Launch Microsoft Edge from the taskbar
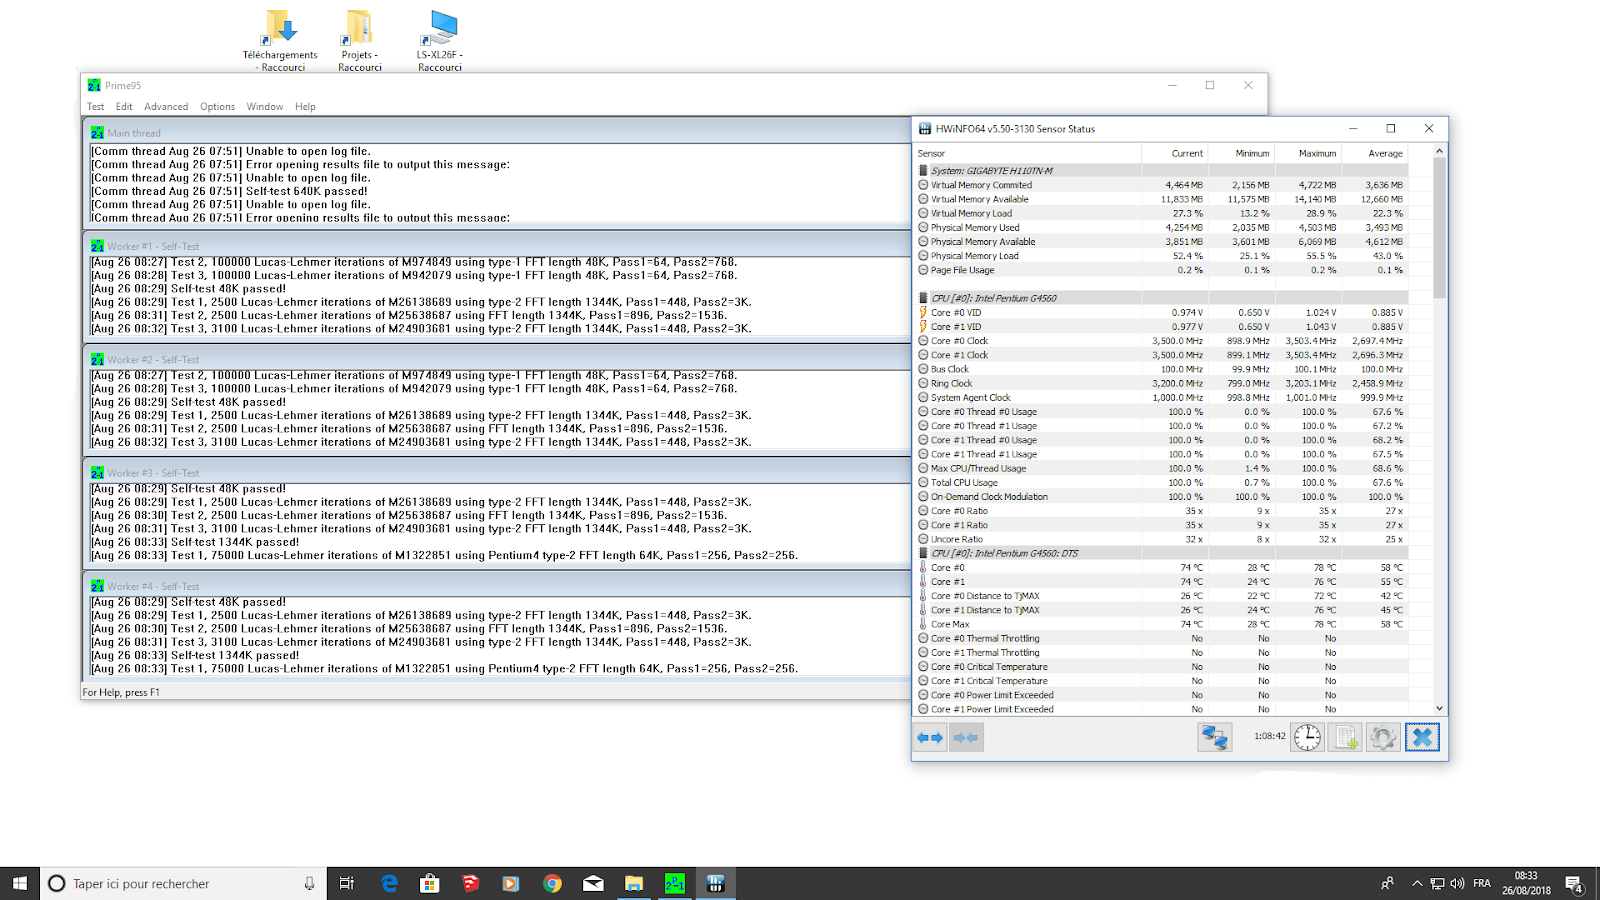Screen dimensions: 1600x900 pos(389,883)
